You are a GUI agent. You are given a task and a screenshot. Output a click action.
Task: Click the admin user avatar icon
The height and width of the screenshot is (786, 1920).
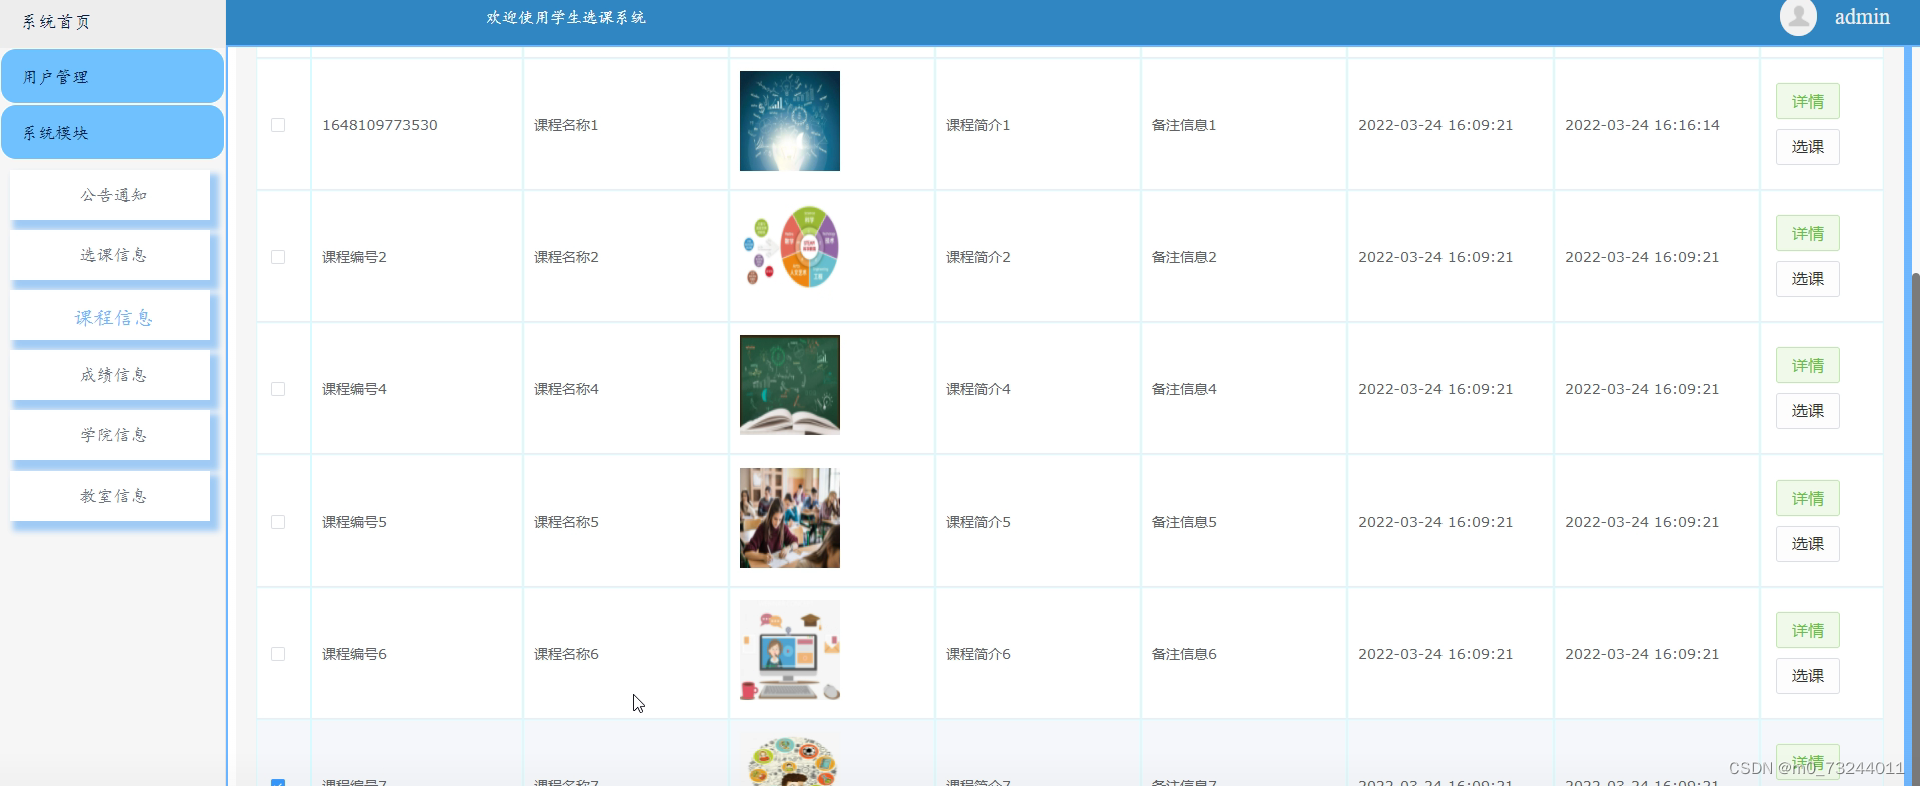(1798, 17)
